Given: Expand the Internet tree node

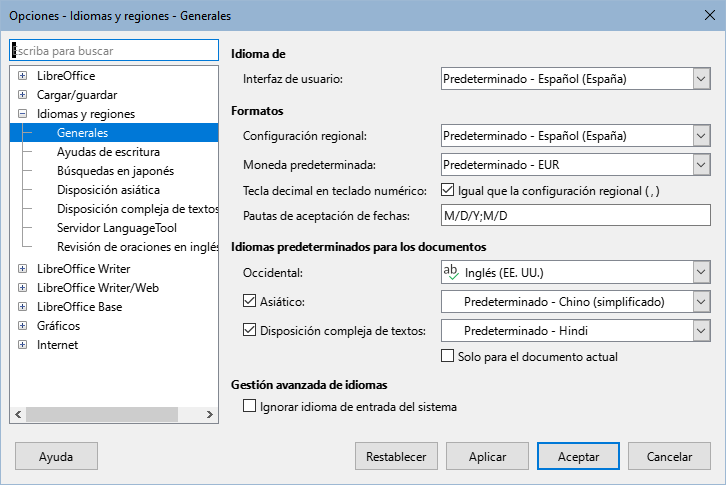Looking at the screenshot, I should pos(22,344).
